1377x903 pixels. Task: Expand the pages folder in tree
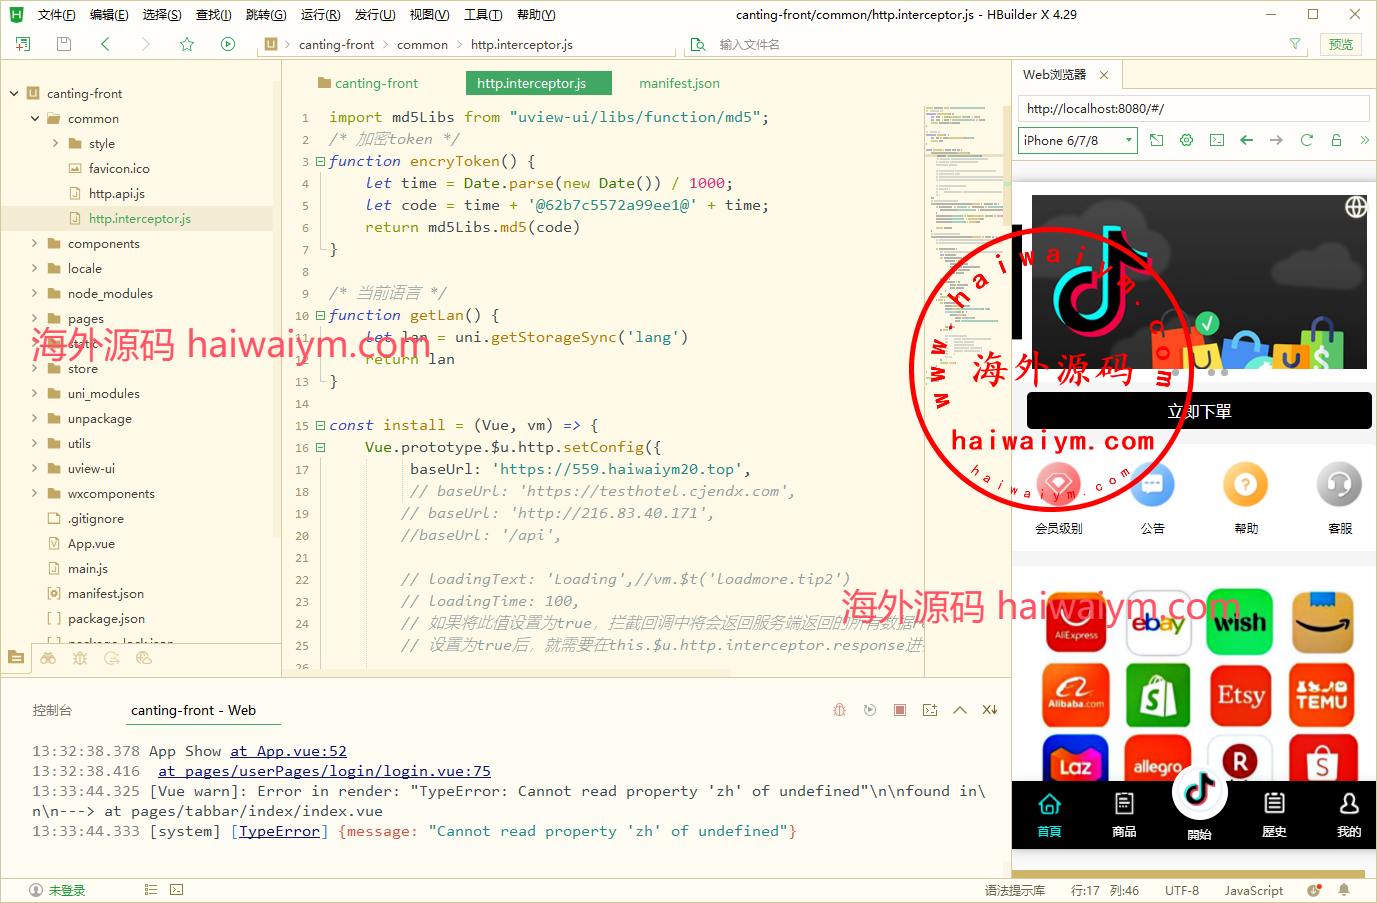(x=34, y=318)
